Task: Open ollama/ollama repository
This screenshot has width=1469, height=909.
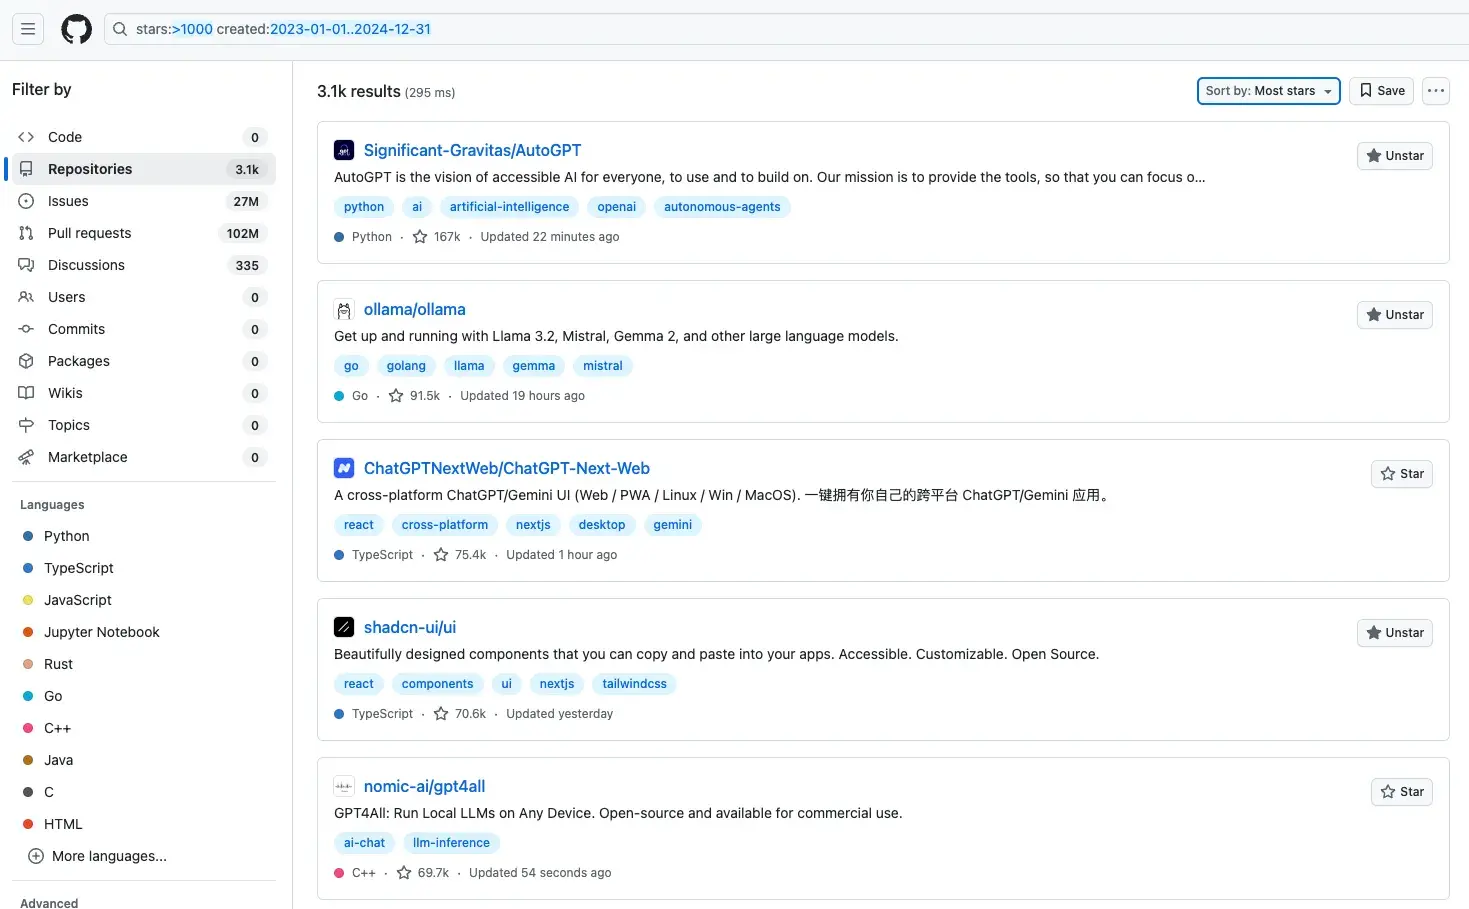Action: 414,309
